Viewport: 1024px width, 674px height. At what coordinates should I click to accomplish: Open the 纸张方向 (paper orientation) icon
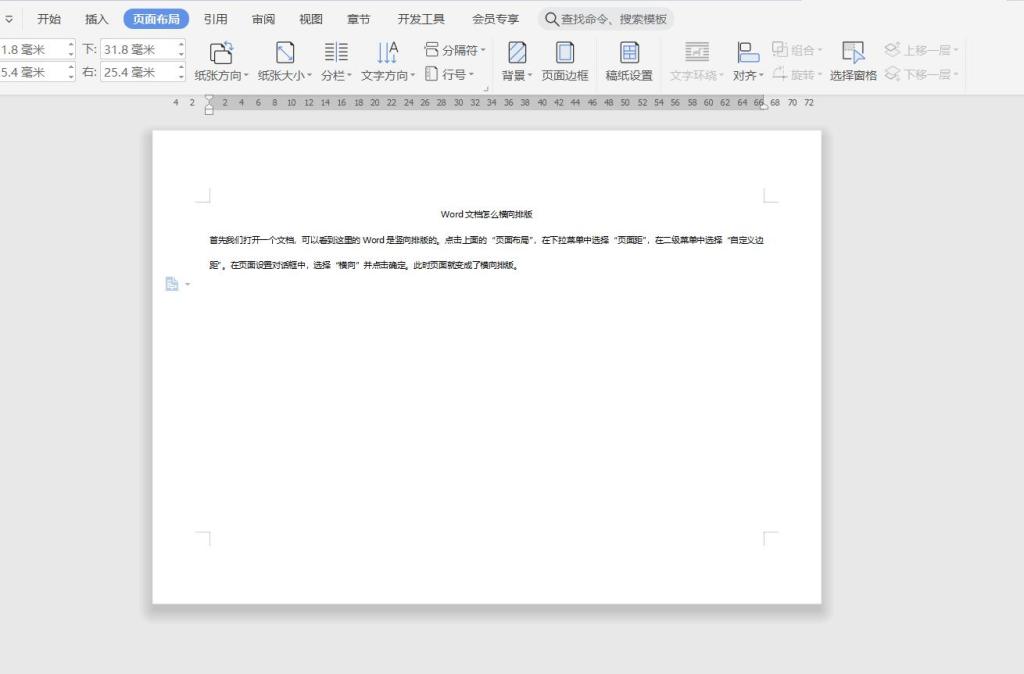(221, 53)
